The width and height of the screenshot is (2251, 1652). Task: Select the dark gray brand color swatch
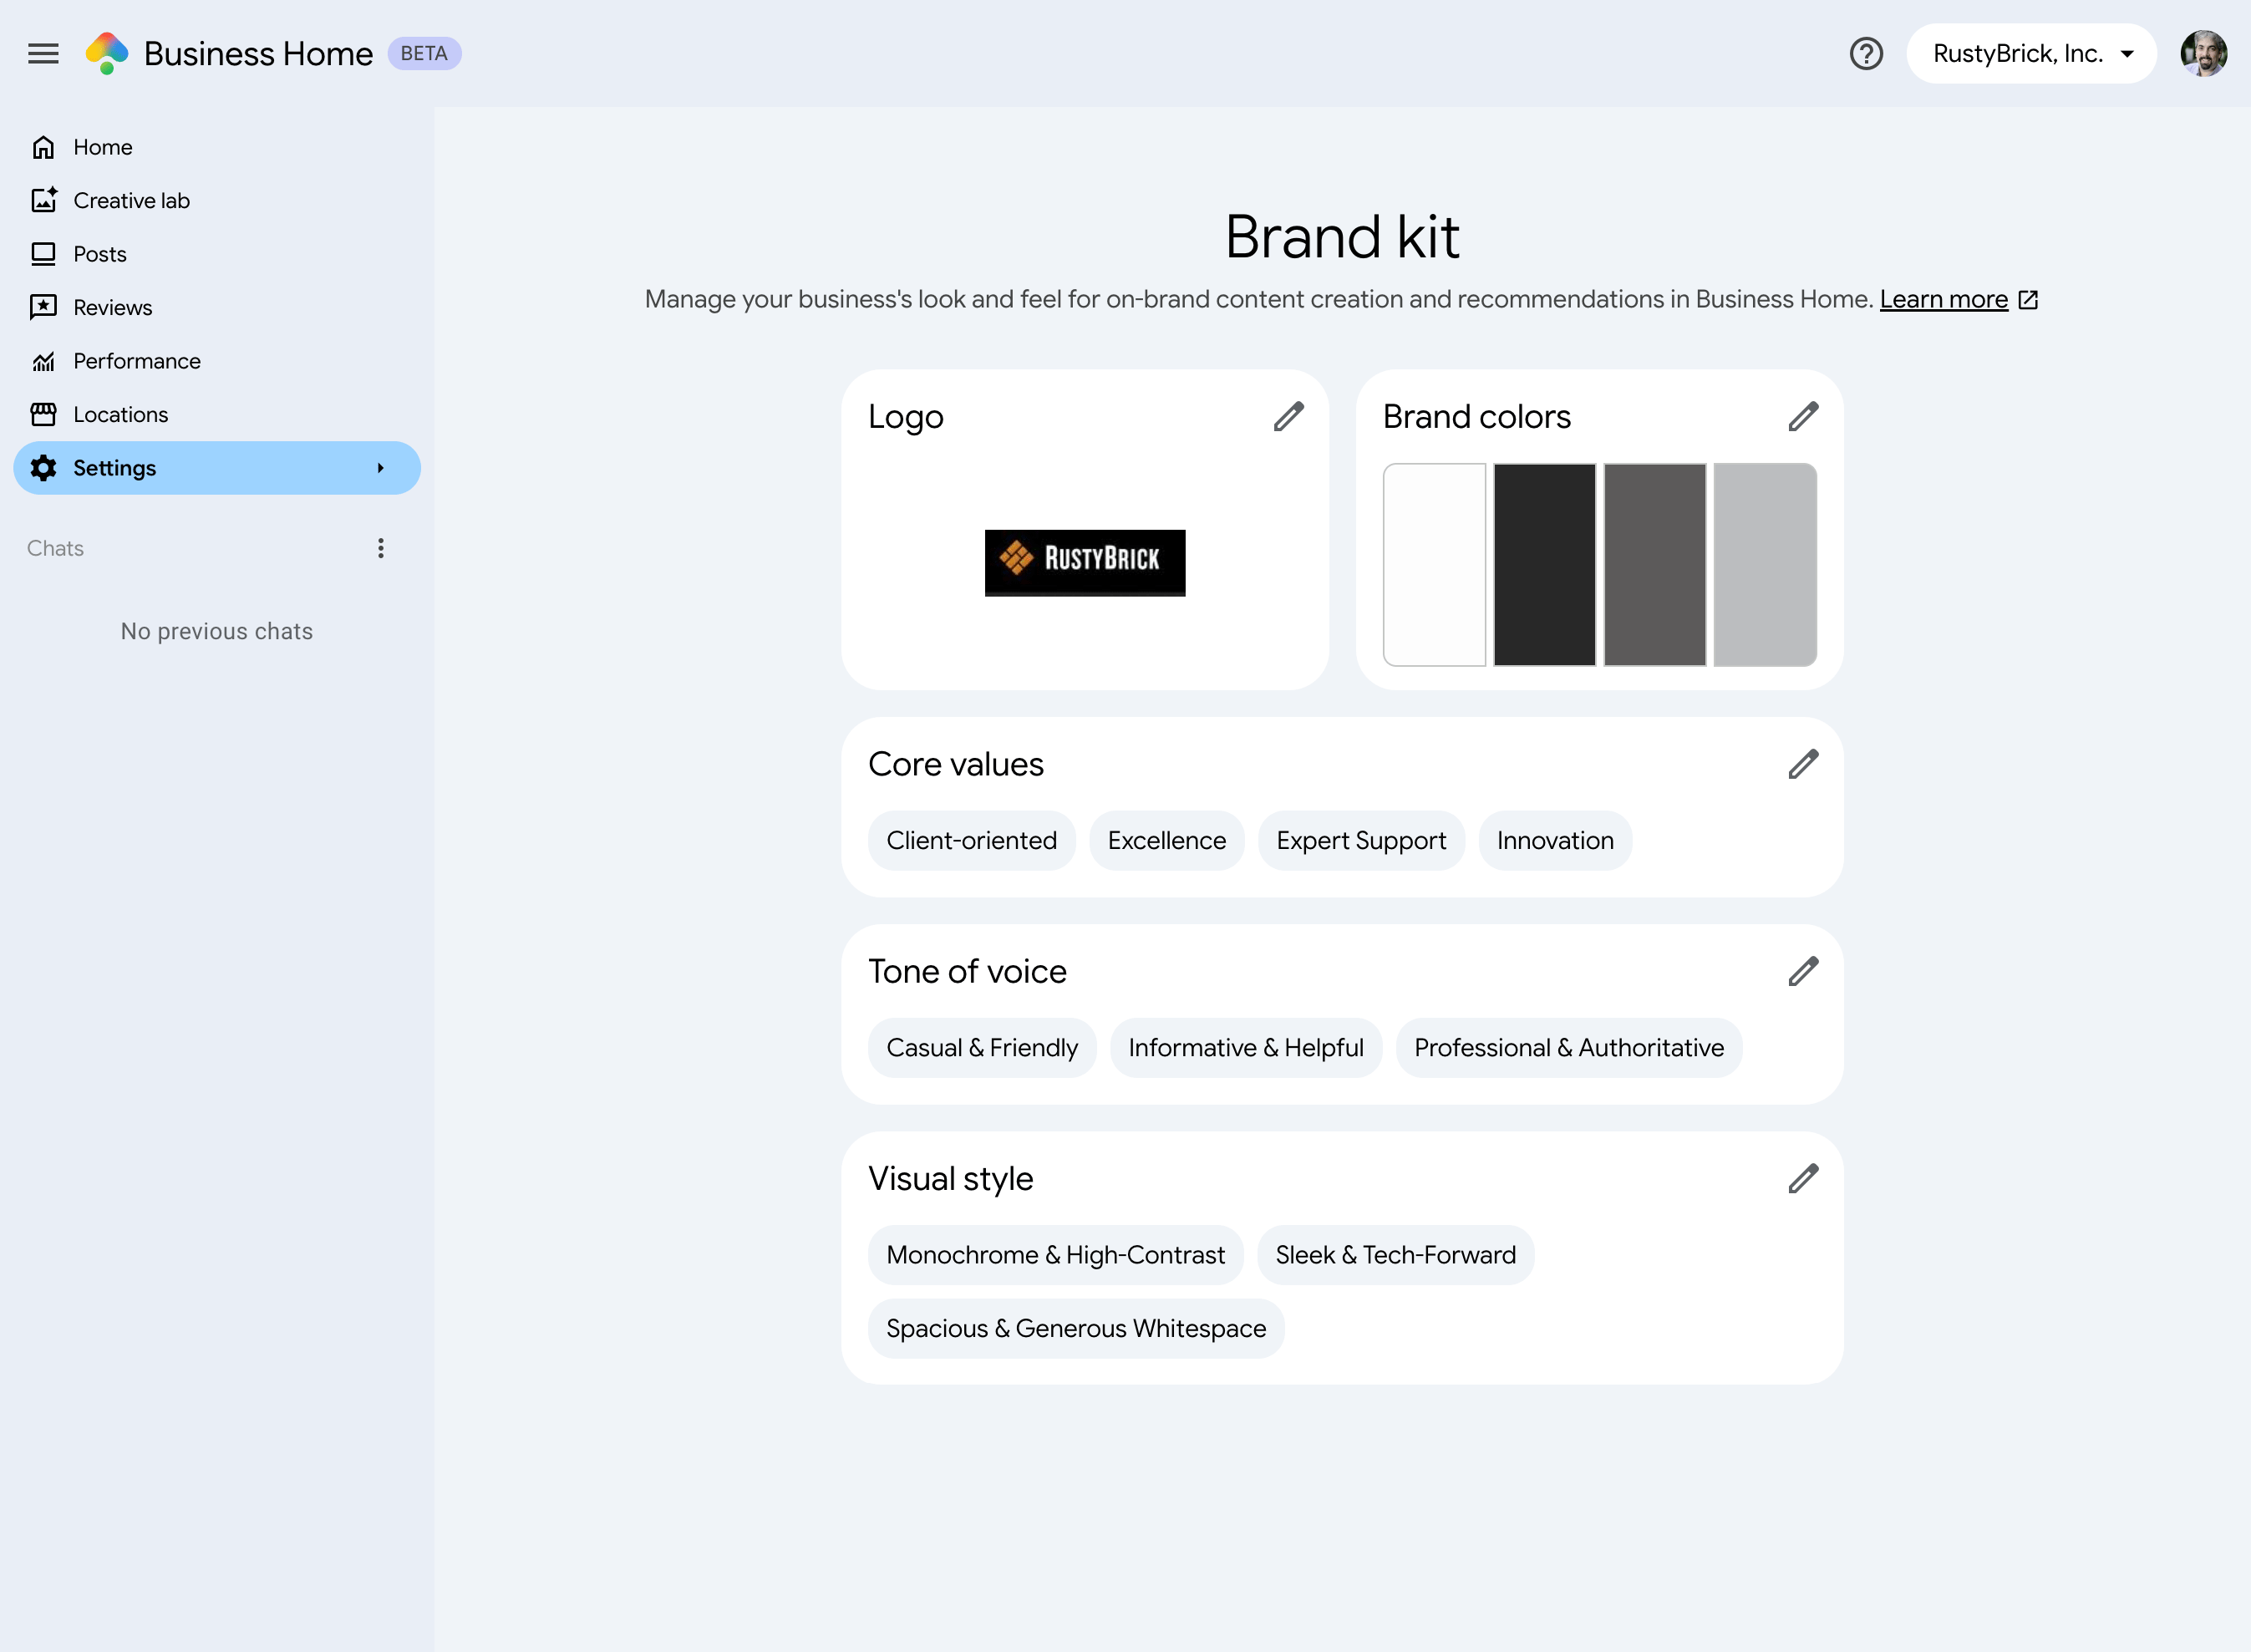click(1655, 565)
